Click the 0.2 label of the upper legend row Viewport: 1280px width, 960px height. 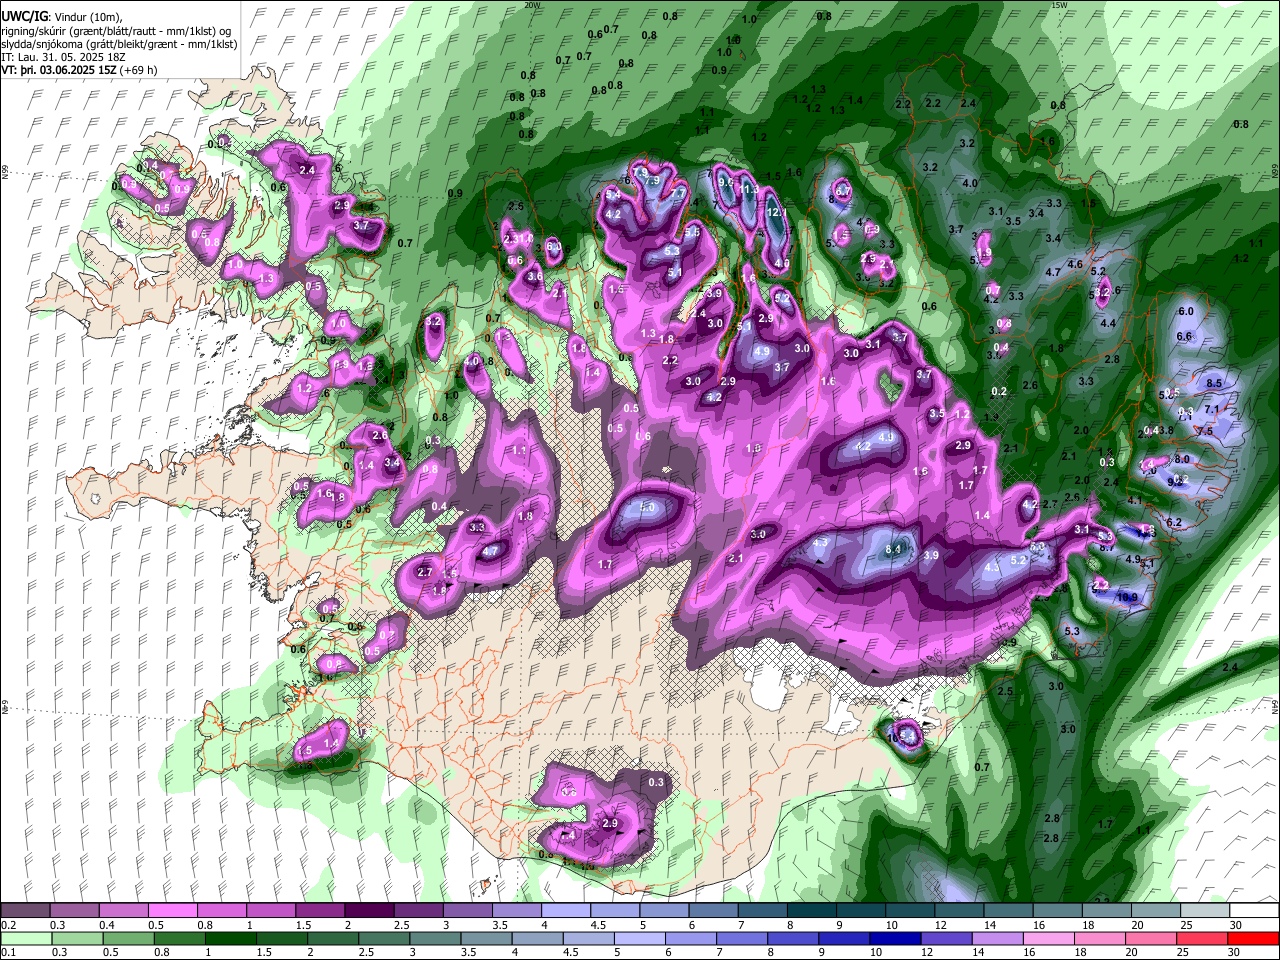[8, 925]
